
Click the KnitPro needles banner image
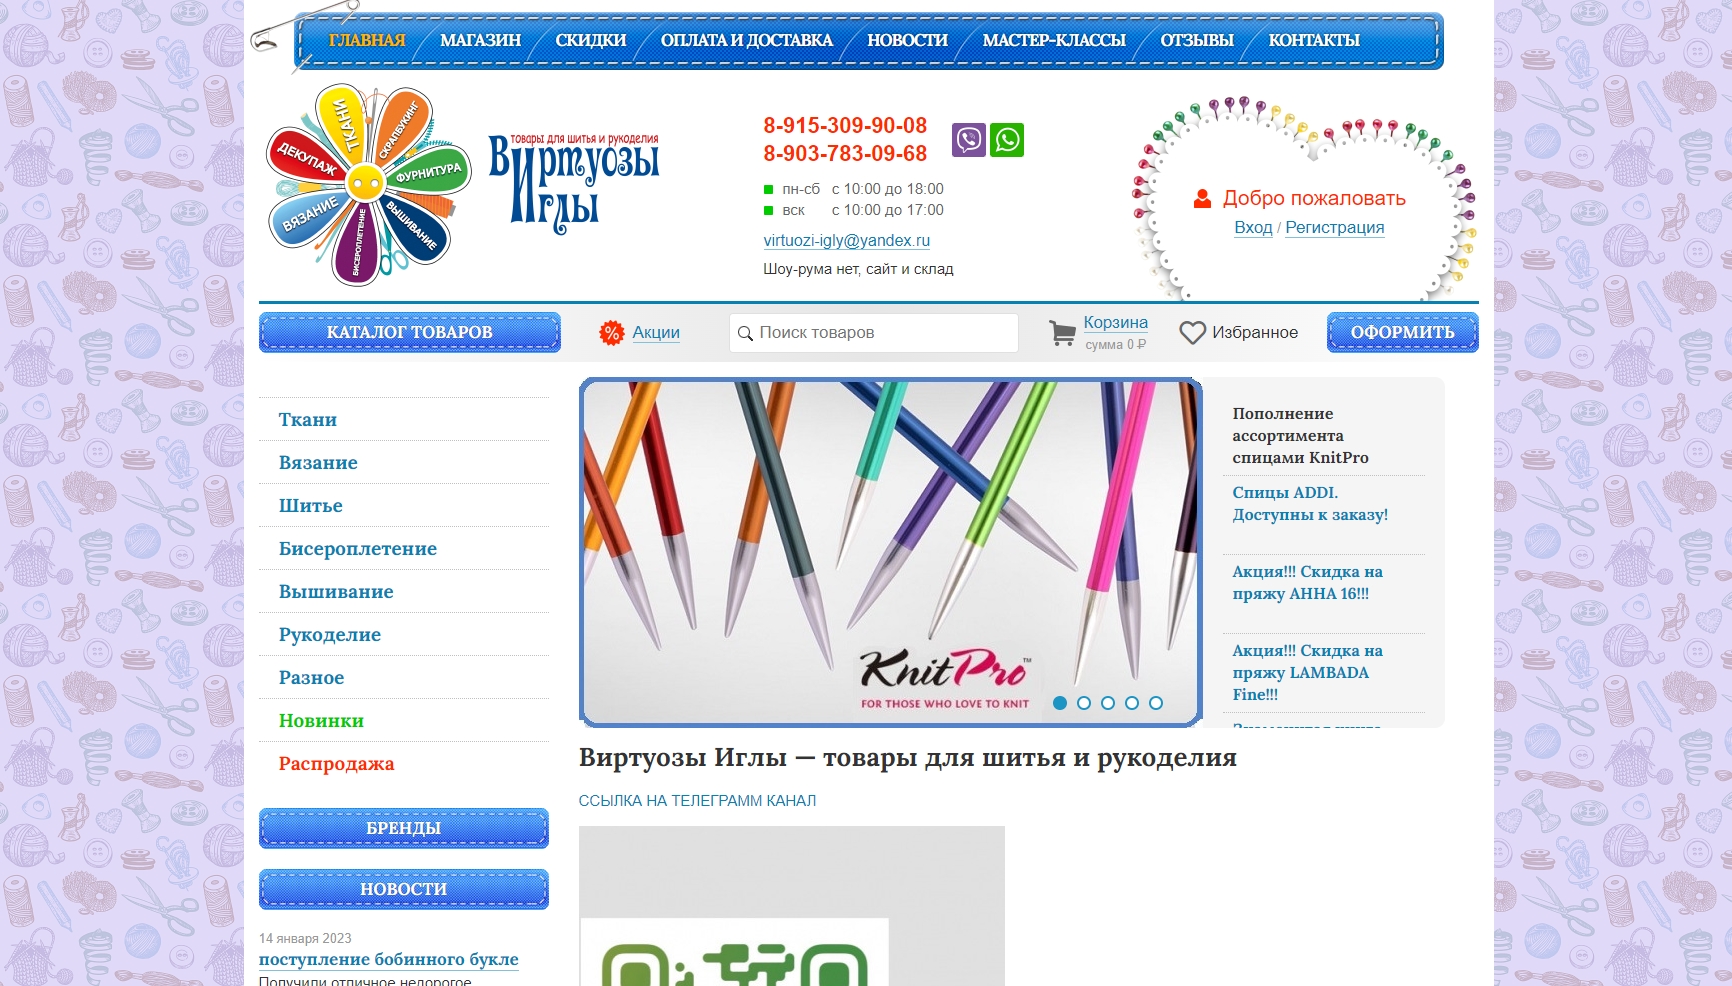(x=890, y=552)
